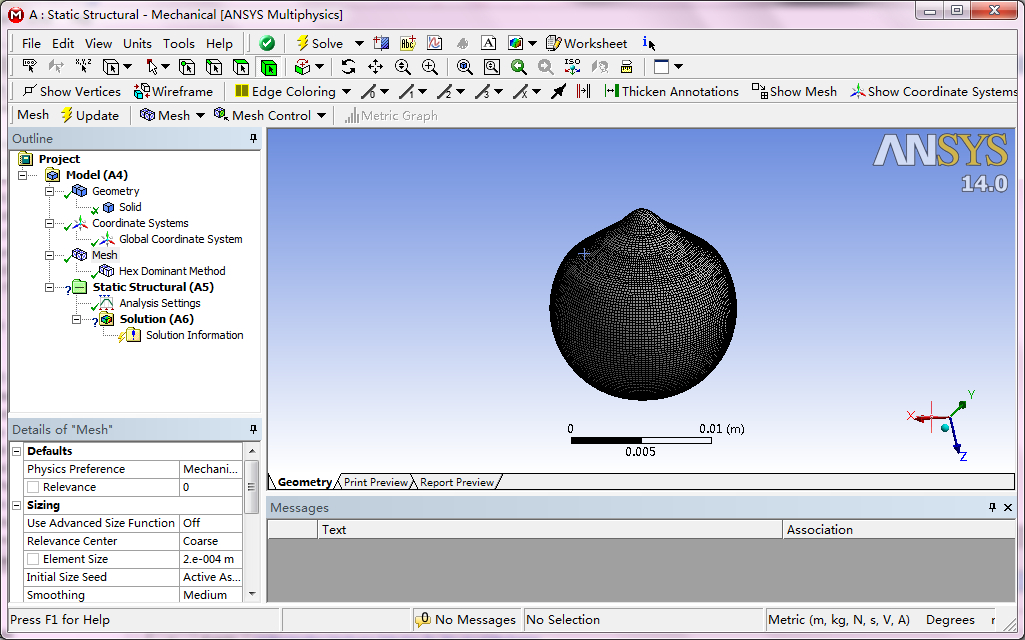The height and width of the screenshot is (640, 1025).
Task: Switch to the Print Preview tab
Action: click(375, 482)
